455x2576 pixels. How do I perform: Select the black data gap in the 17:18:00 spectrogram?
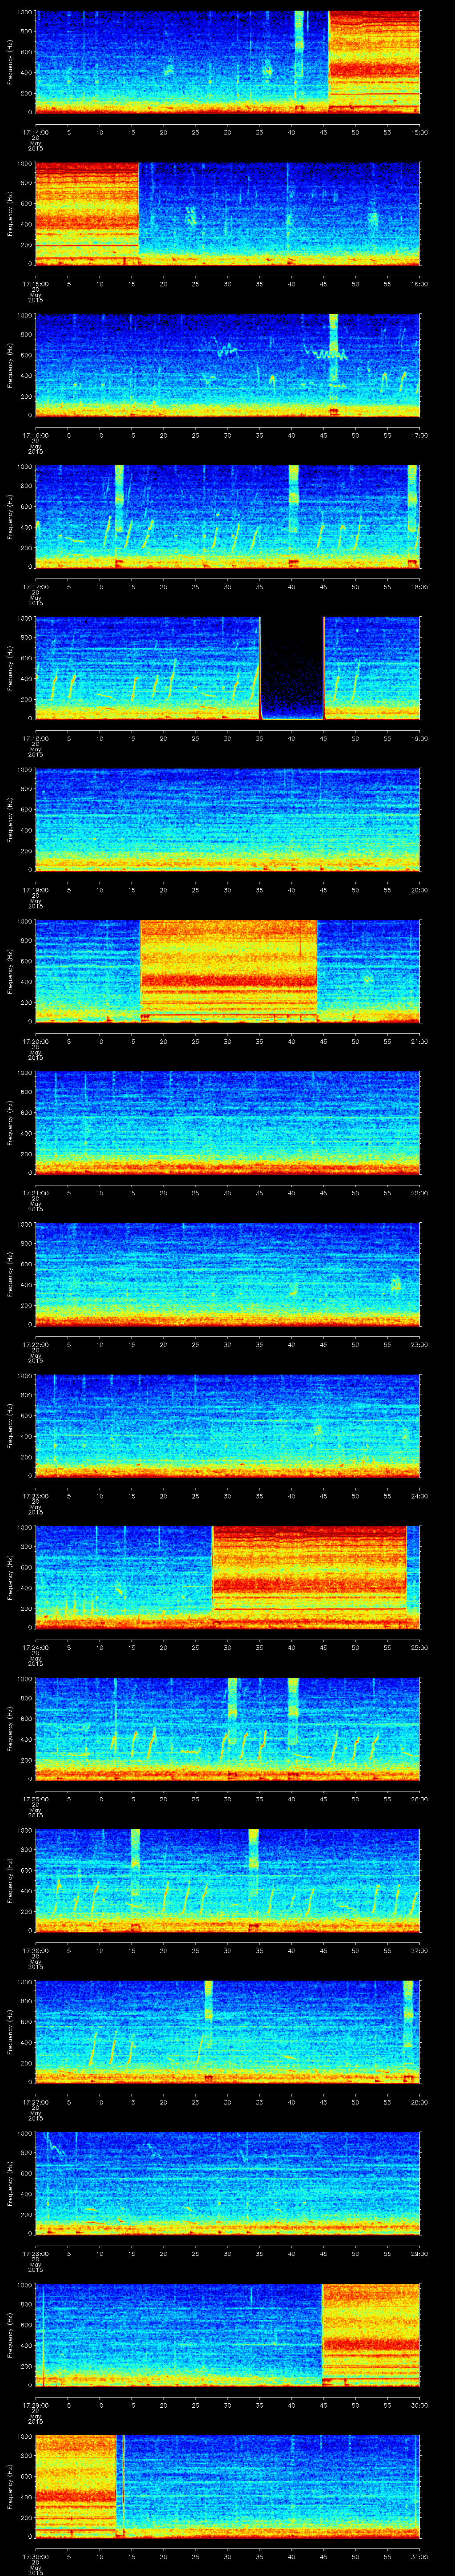[292, 668]
